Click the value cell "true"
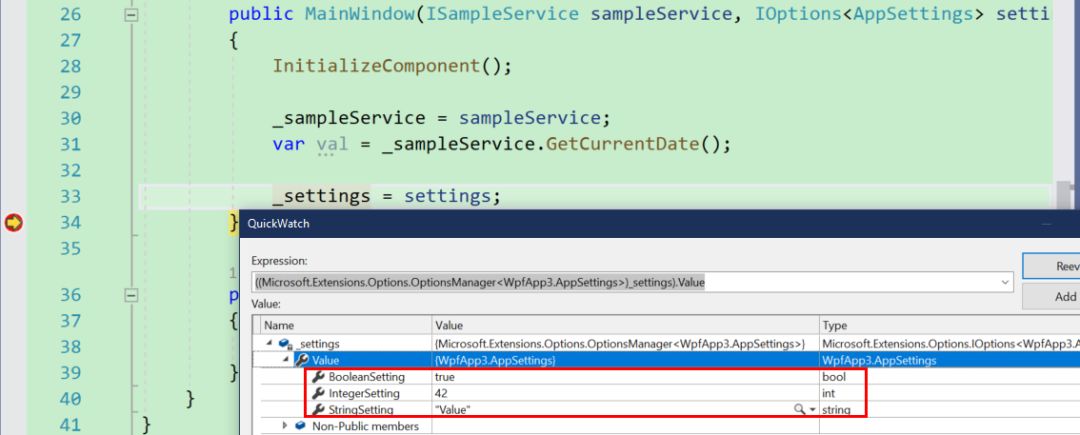Screen dimensions: 1080x435 [x=444, y=377]
